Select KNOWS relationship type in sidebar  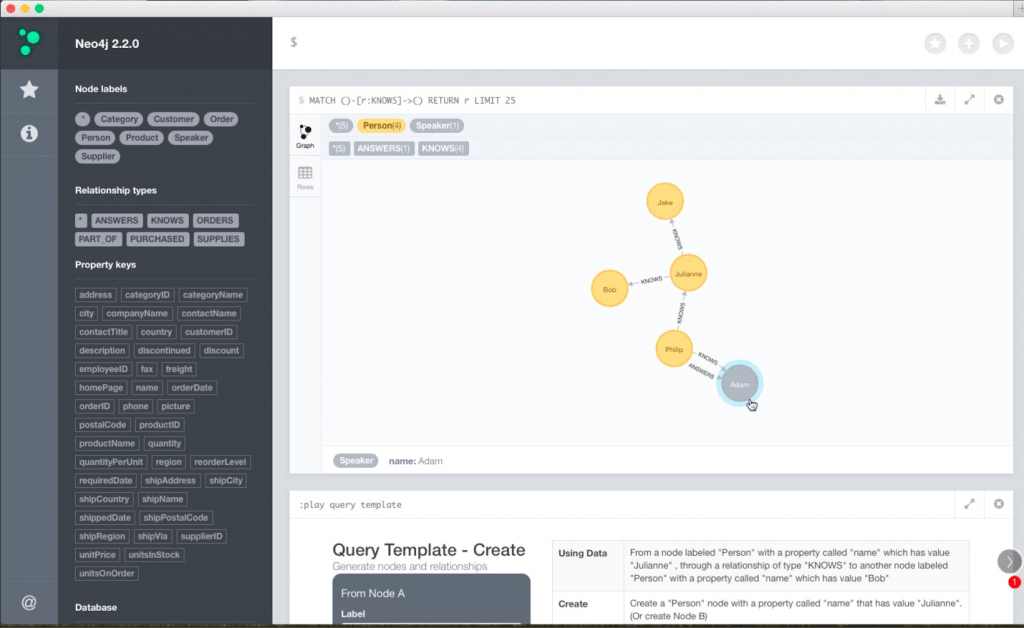coord(167,221)
